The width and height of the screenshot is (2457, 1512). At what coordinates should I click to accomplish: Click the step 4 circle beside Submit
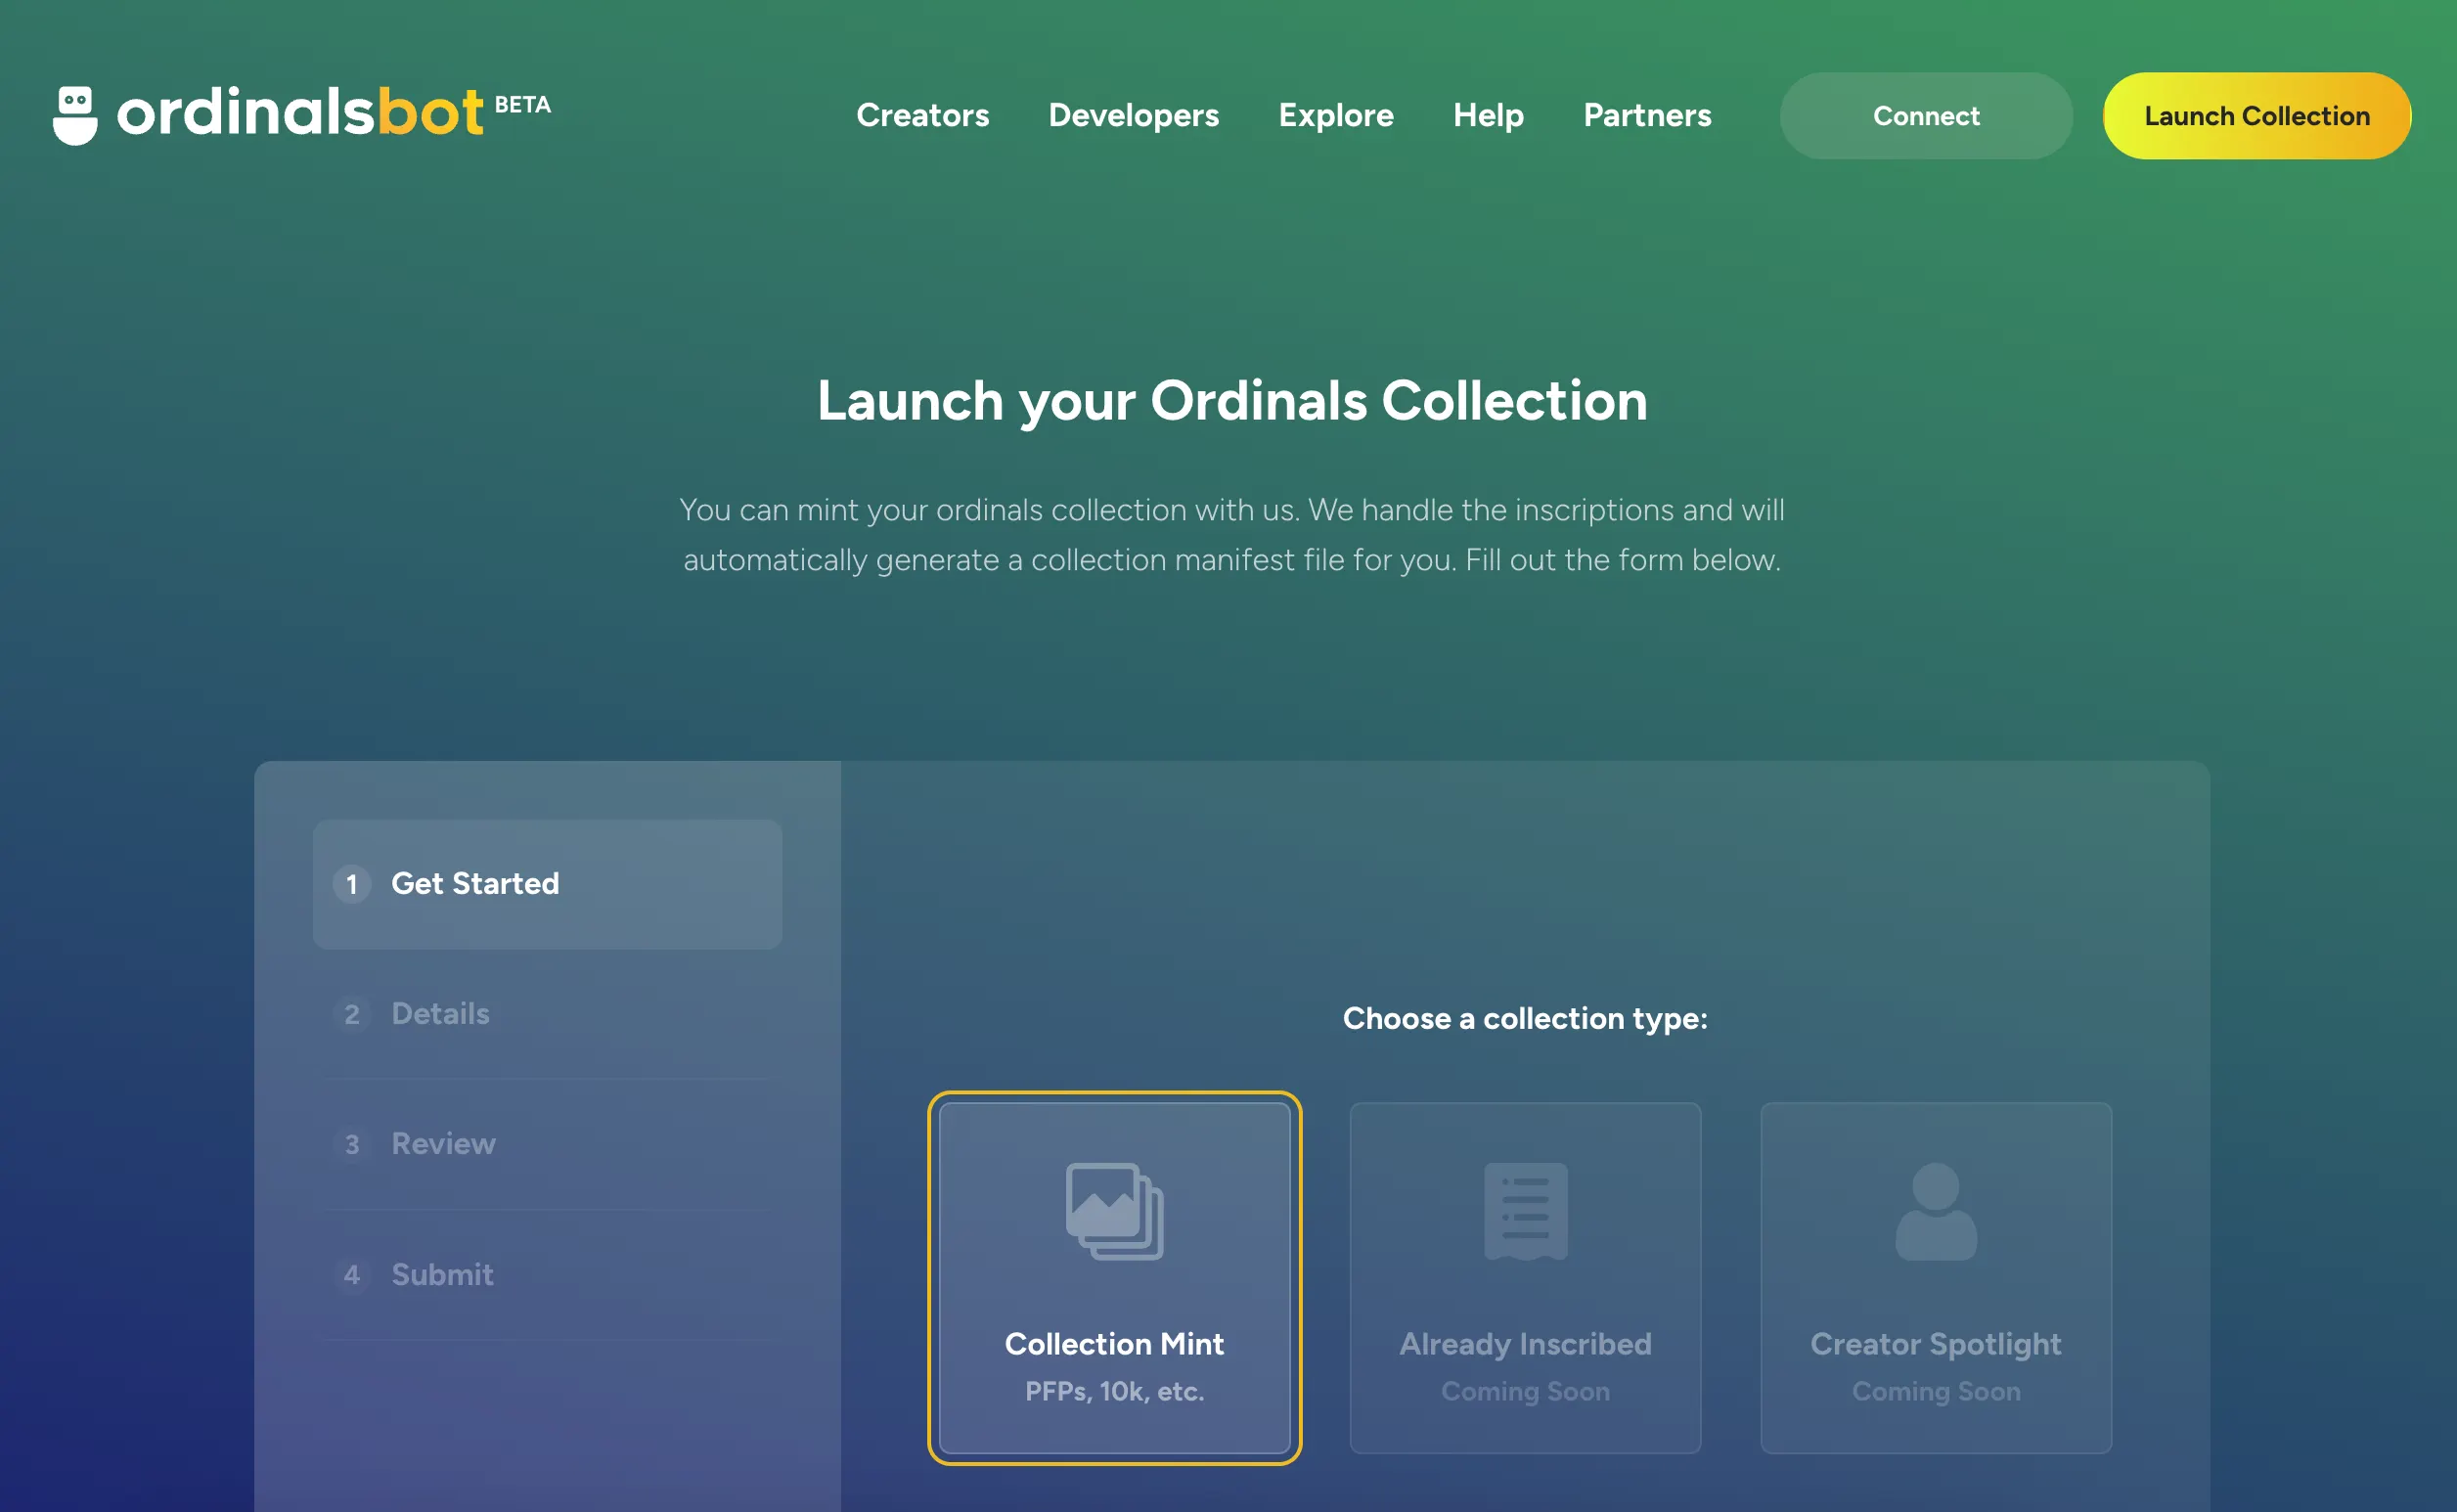click(352, 1275)
